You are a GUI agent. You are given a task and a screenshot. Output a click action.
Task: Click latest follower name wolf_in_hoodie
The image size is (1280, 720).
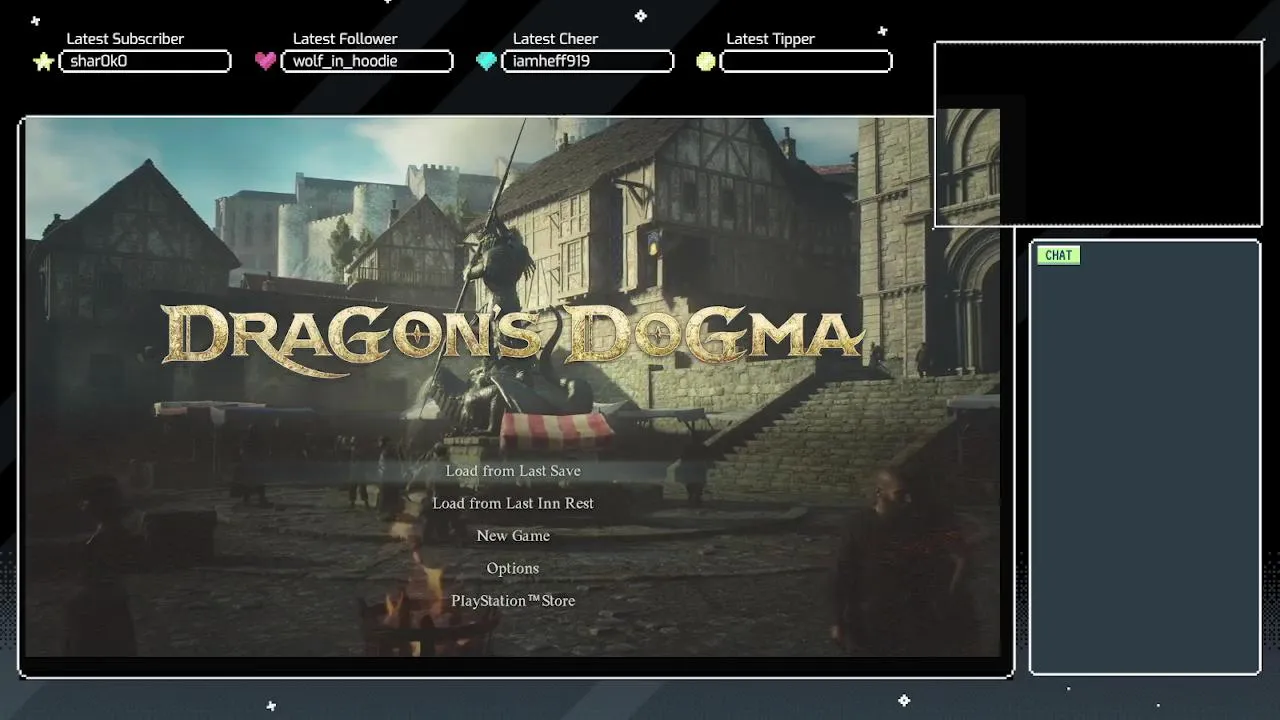tap(345, 61)
